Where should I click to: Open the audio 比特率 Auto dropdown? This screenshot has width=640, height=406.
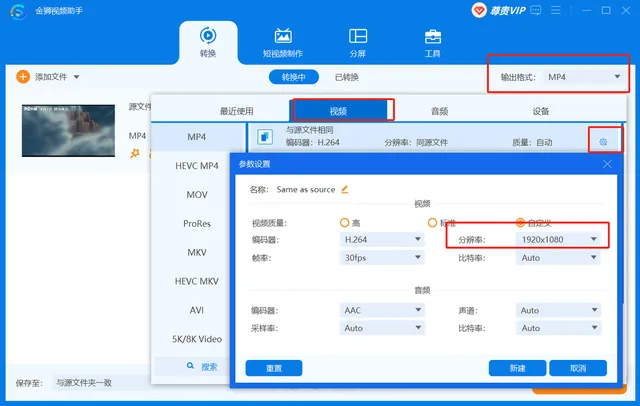tap(558, 328)
